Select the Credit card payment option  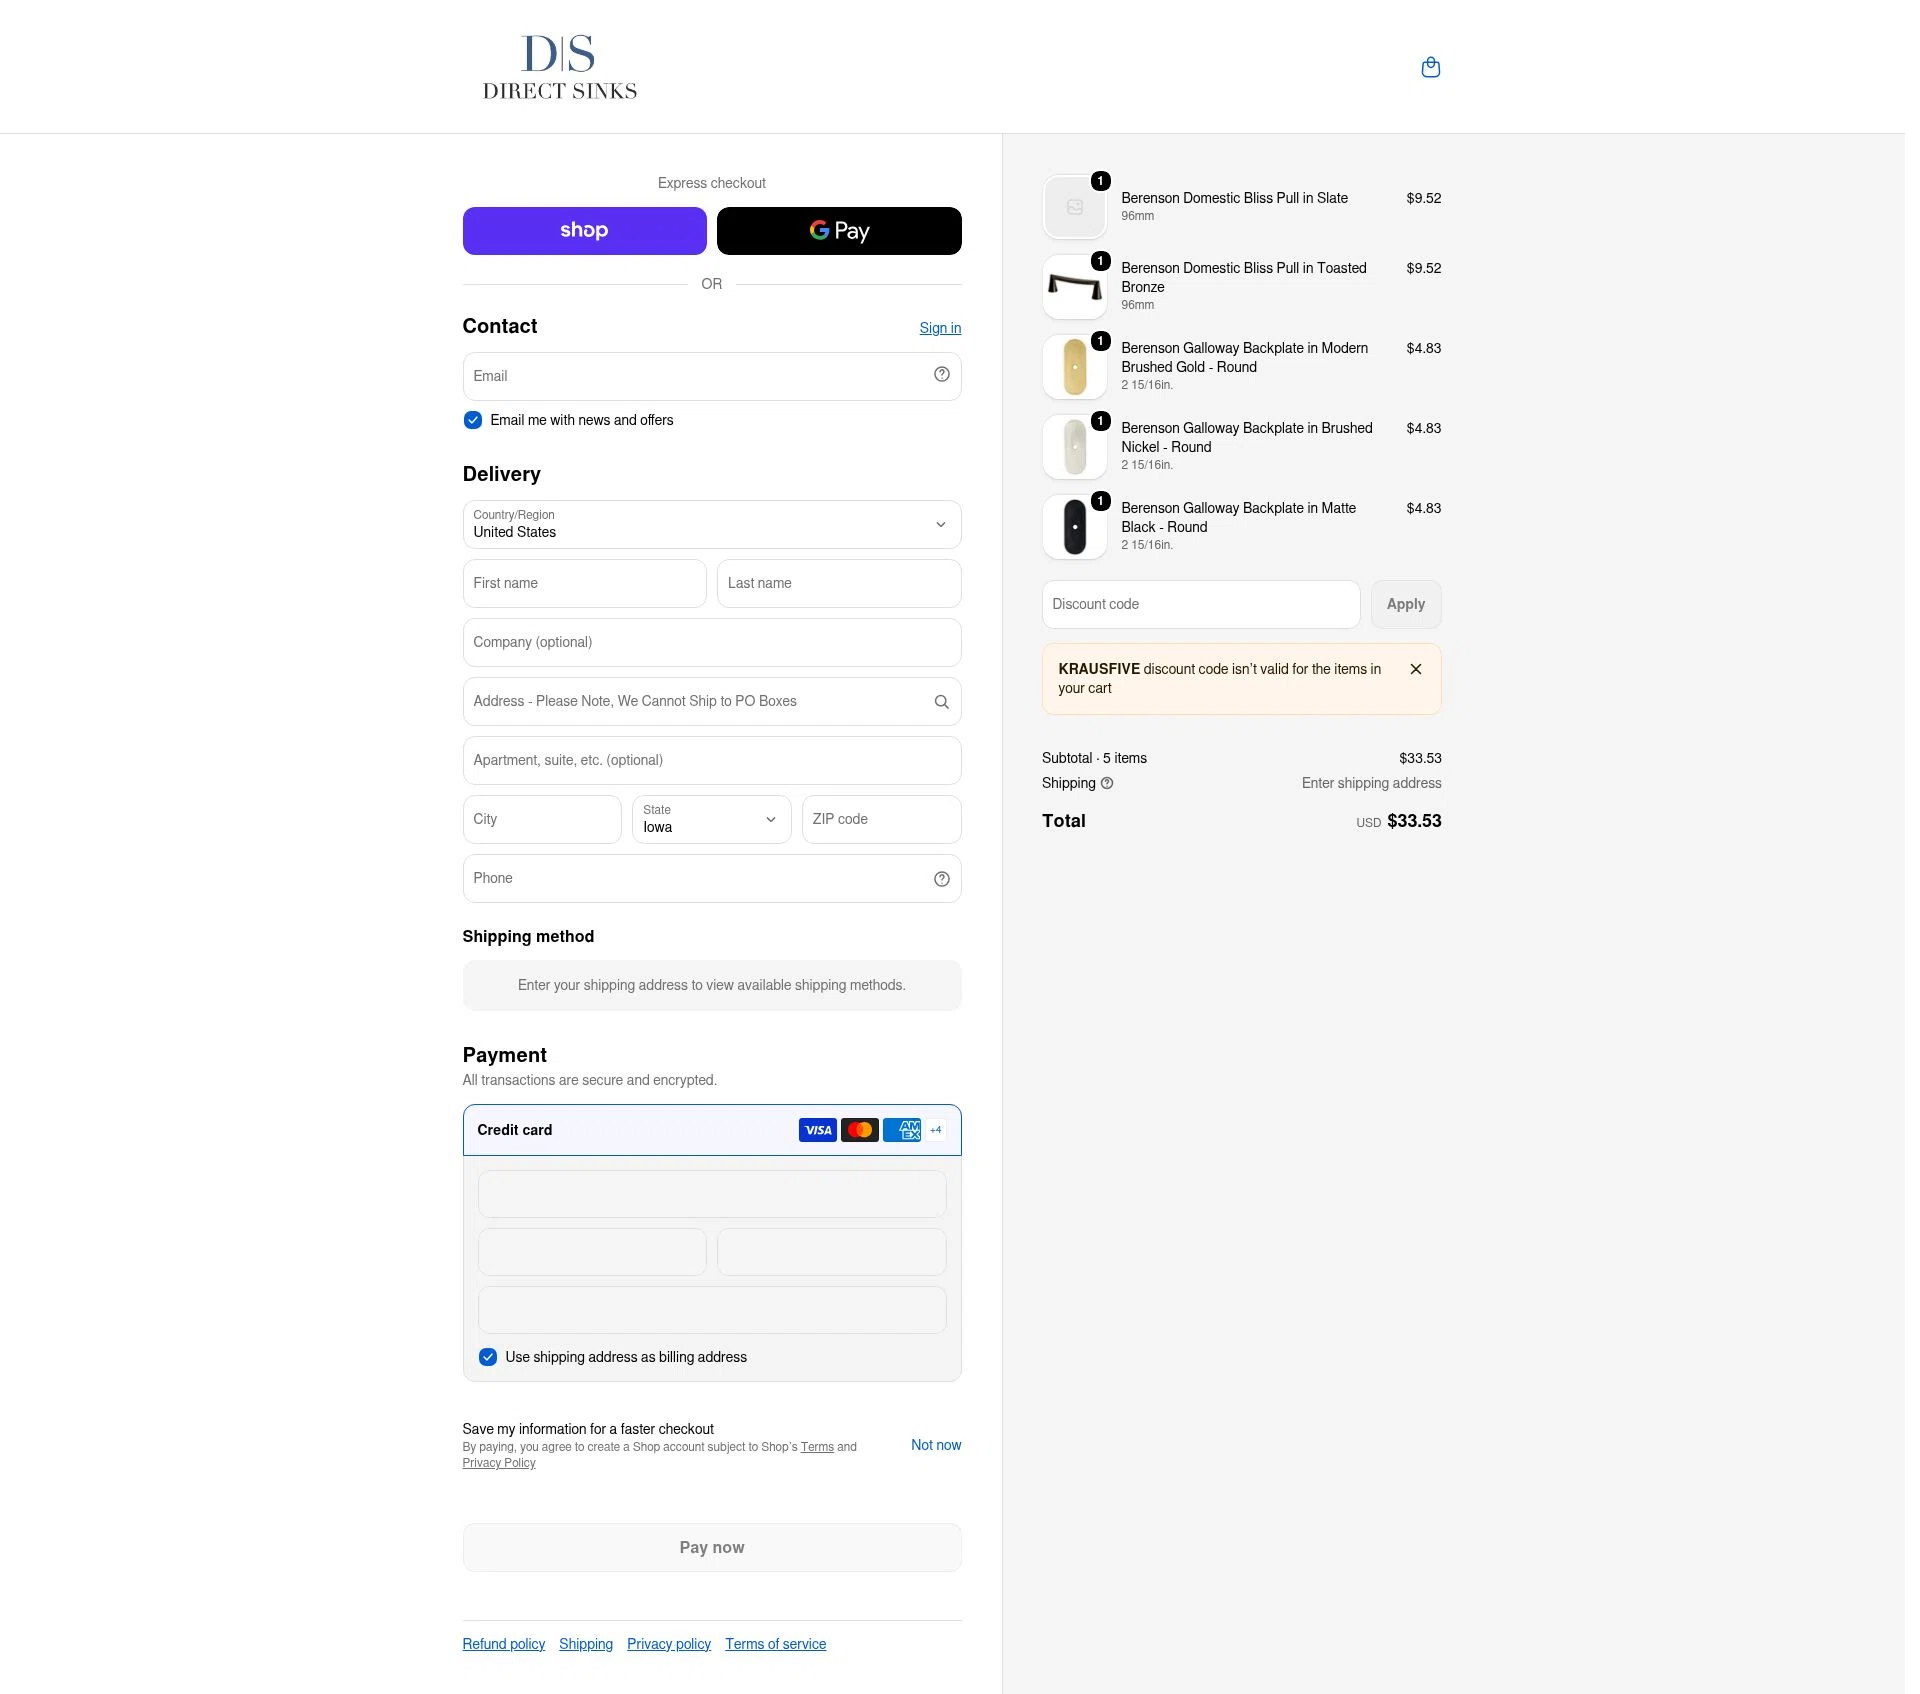click(x=712, y=1130)
